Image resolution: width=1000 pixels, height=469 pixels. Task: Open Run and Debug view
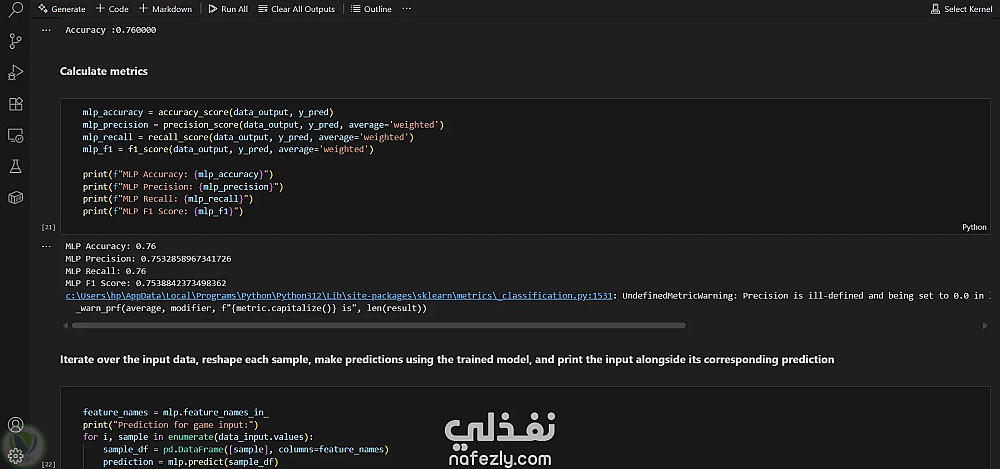[x=15, y=73]
